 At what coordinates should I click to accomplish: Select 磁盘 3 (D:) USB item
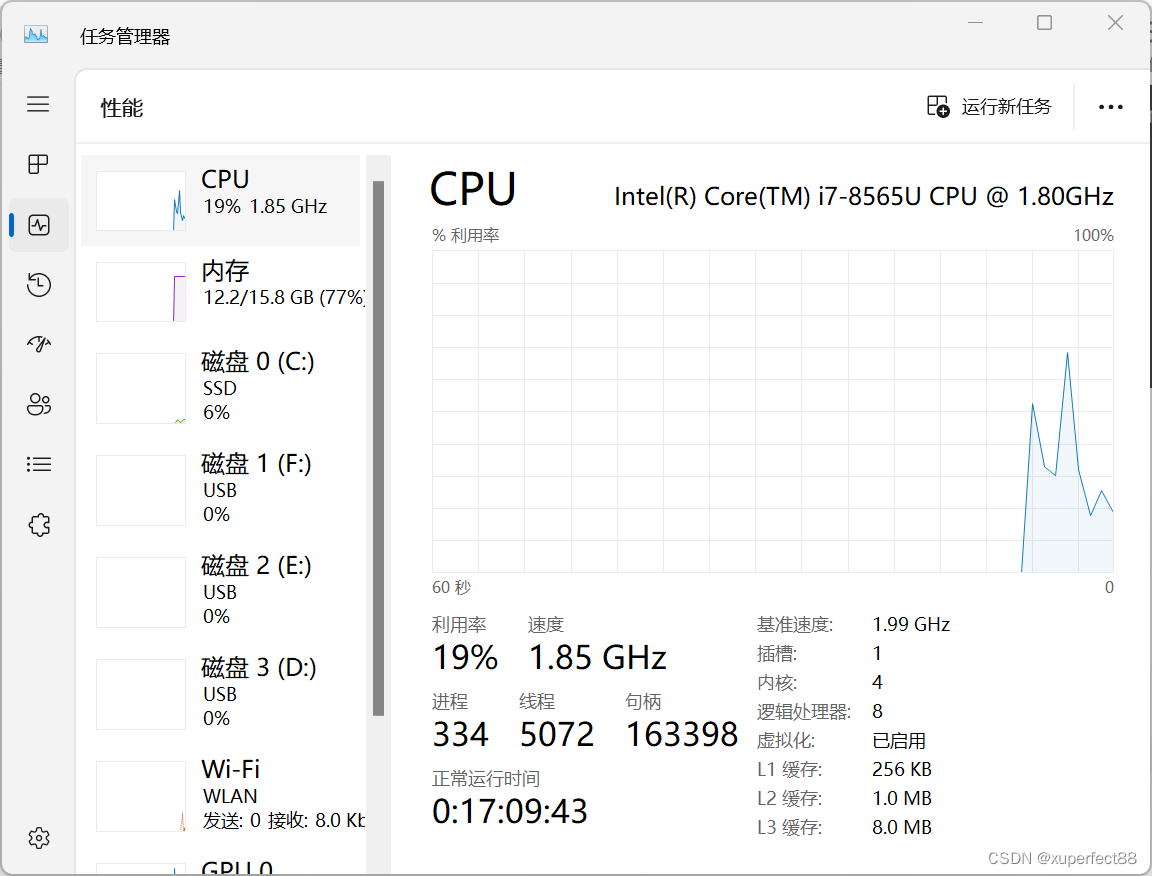click(x=220, y=694)
